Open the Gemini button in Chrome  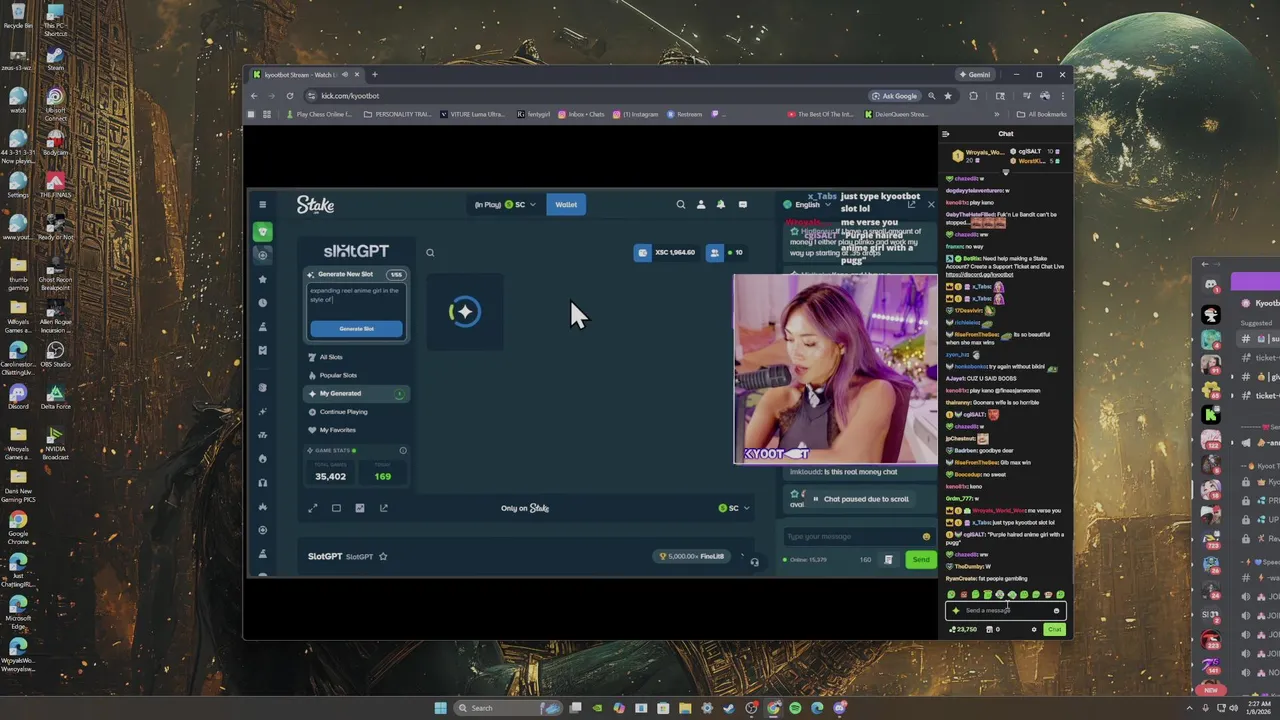(975, 75)
